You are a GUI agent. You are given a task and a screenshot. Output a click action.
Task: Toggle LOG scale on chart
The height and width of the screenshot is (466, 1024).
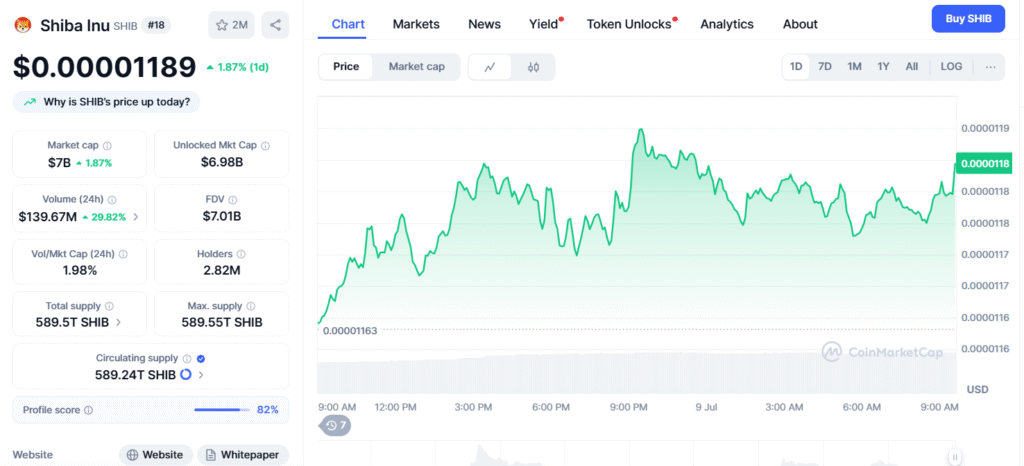(x=951, y=67)
